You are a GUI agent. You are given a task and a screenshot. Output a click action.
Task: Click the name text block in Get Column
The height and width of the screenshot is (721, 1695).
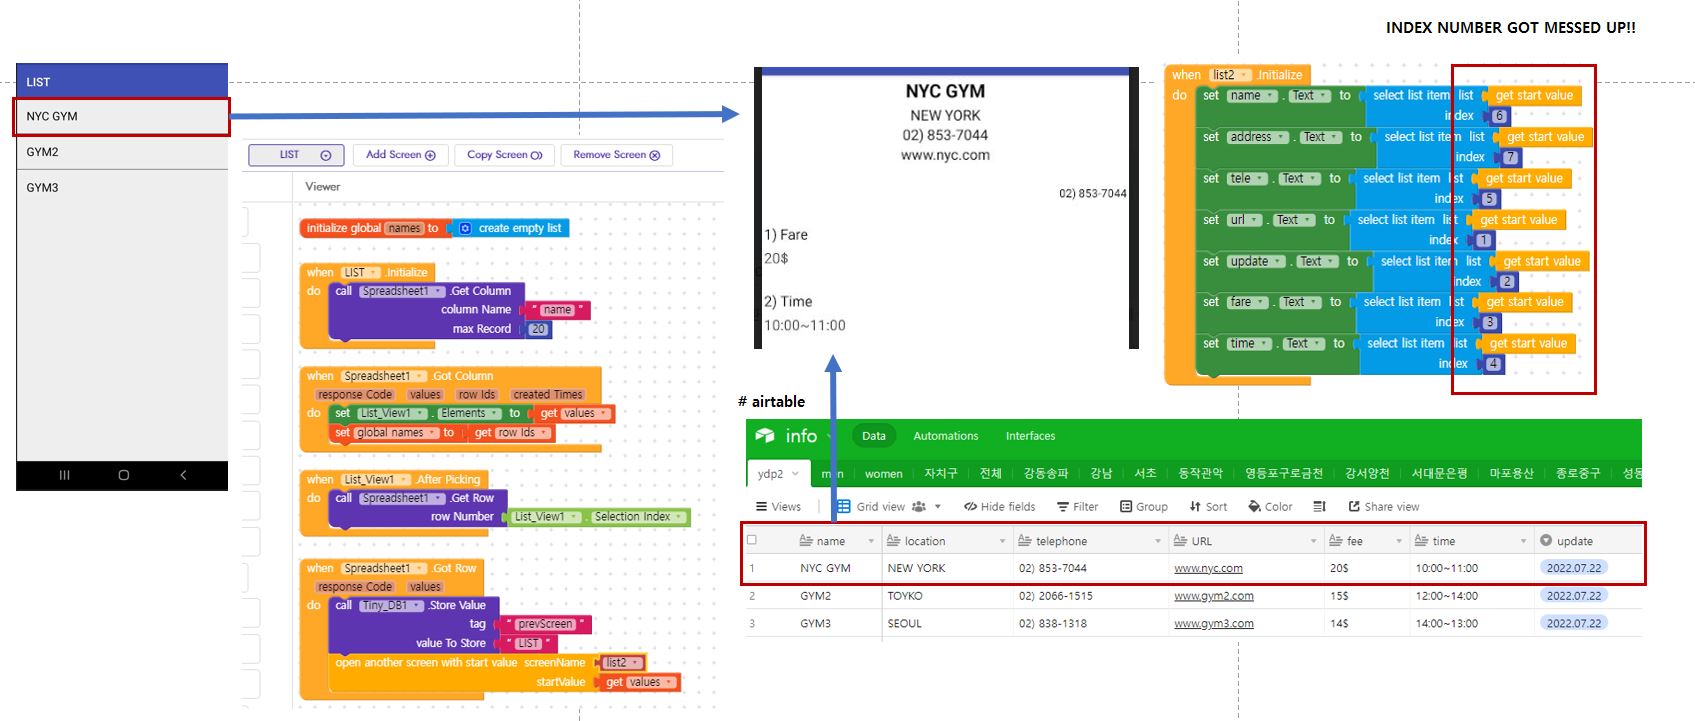[558, 310]
